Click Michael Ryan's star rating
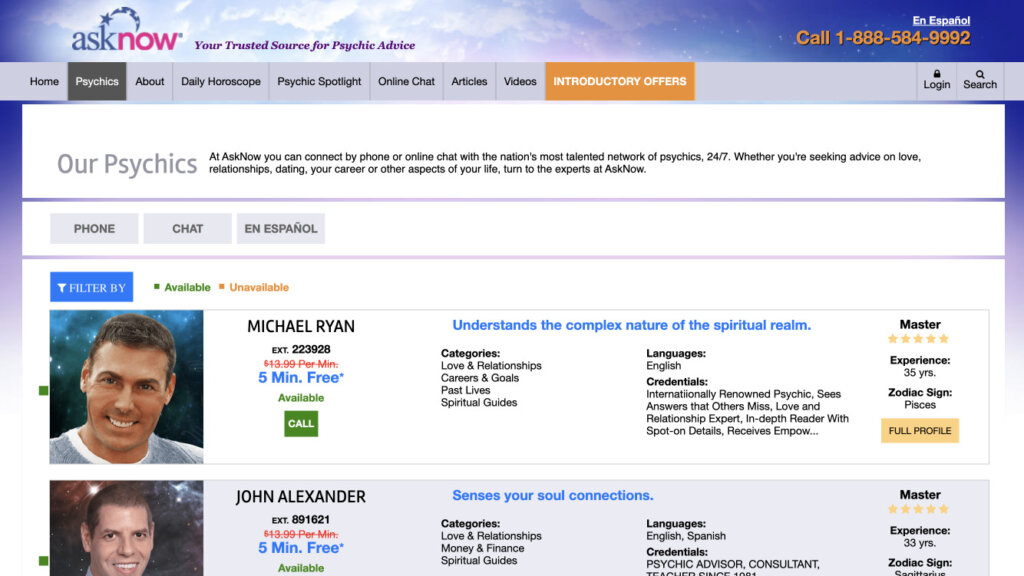 coord(919,339)
